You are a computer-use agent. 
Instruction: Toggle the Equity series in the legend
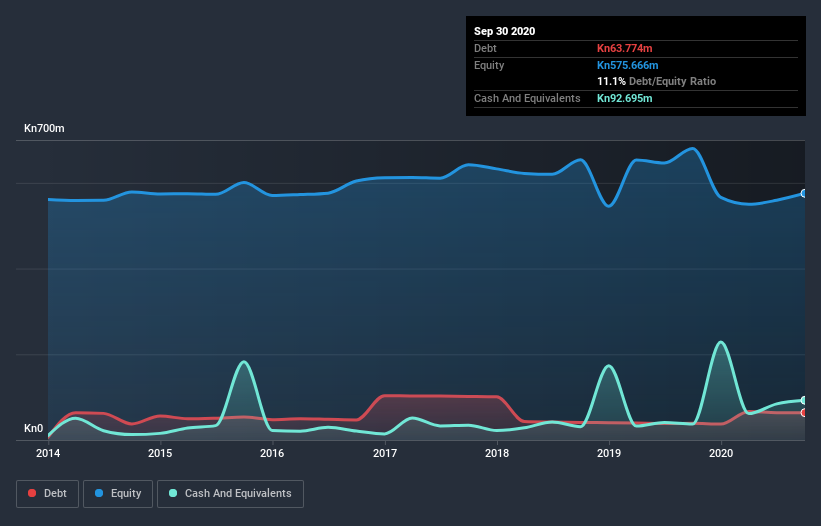coord(118,494)
